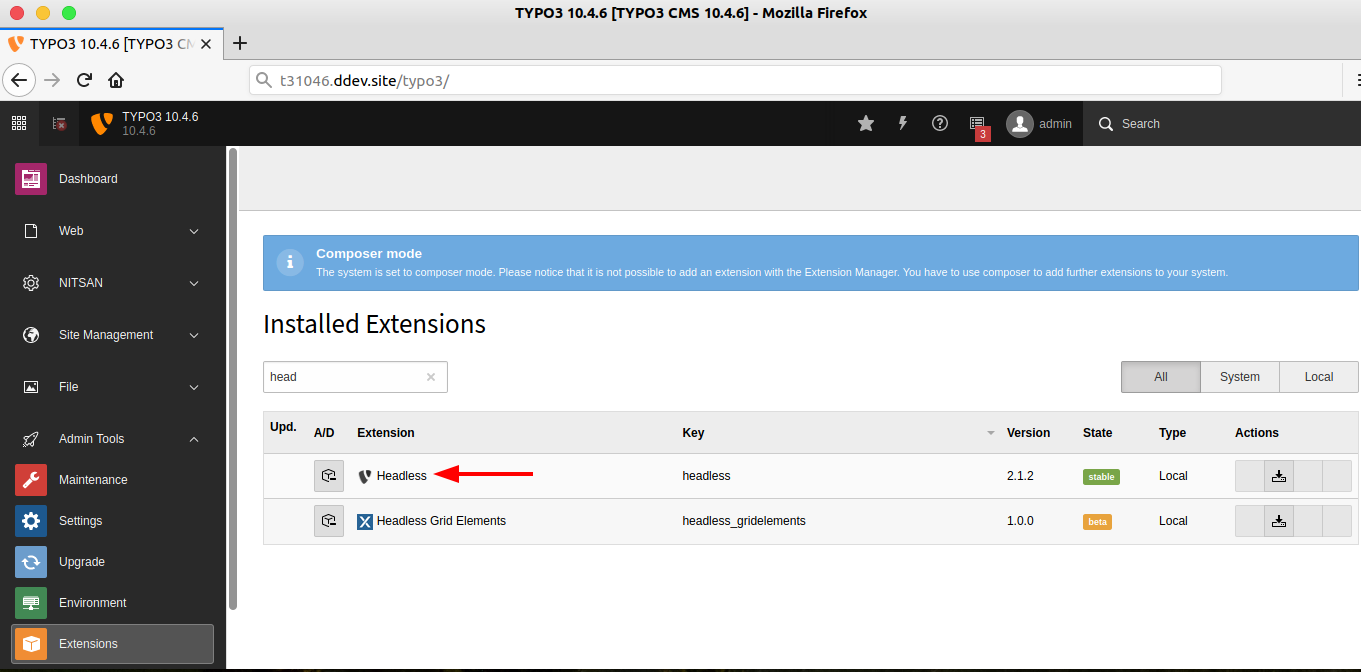The image size is (1361, 672).
Task: Toggle activation state of Headless extension
Action: pyautogui.click(x=329, y=475)
